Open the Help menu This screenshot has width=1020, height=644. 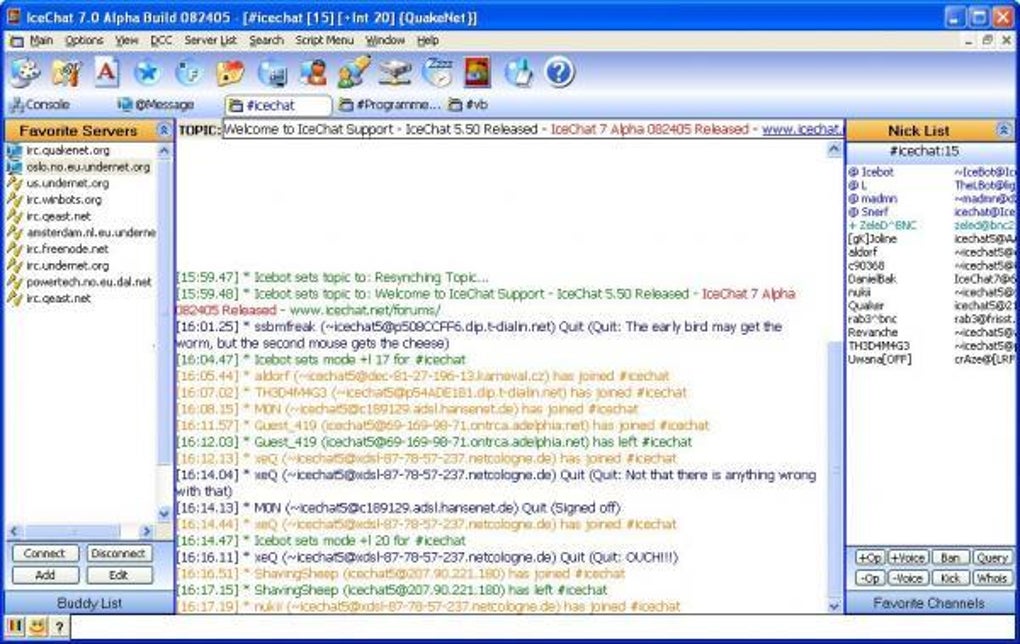pyautogui.click(x=427, y=40)
